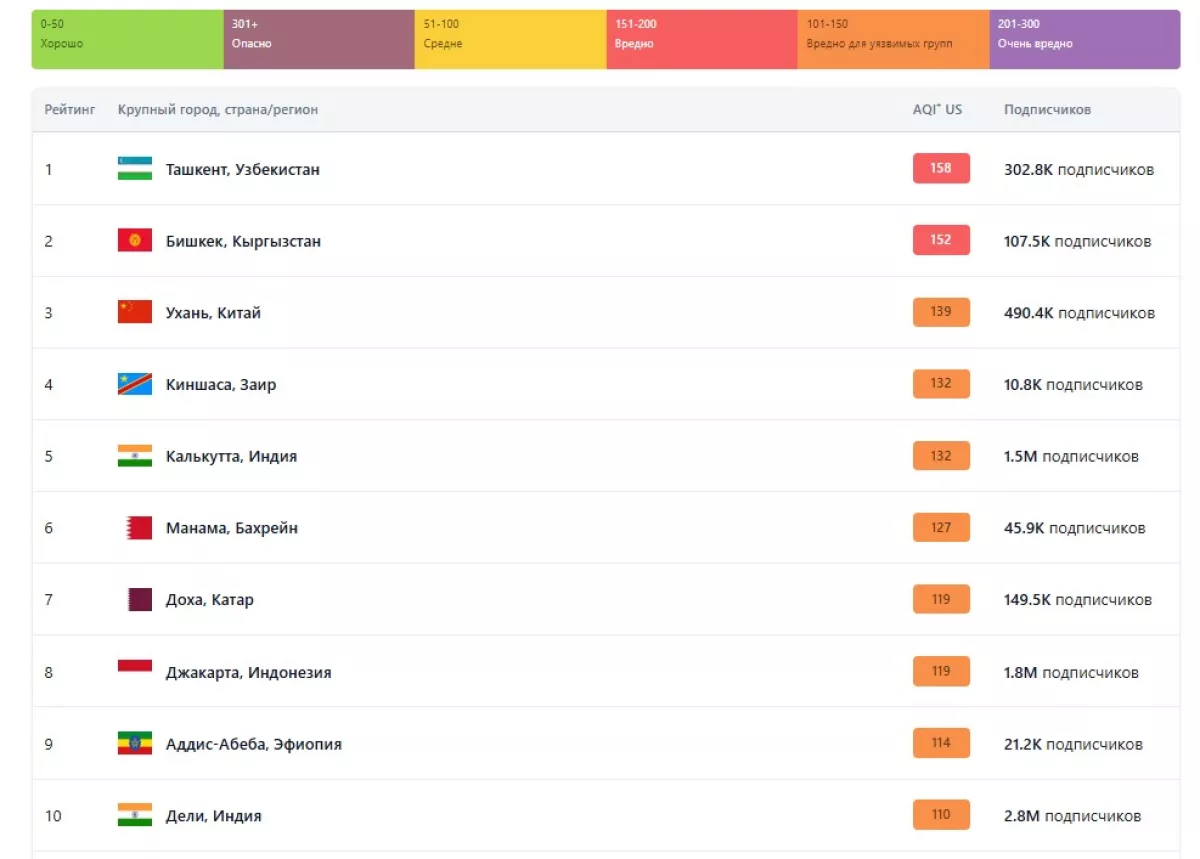Select the DR Congo flag beside Киншаса

pos(135,384)
